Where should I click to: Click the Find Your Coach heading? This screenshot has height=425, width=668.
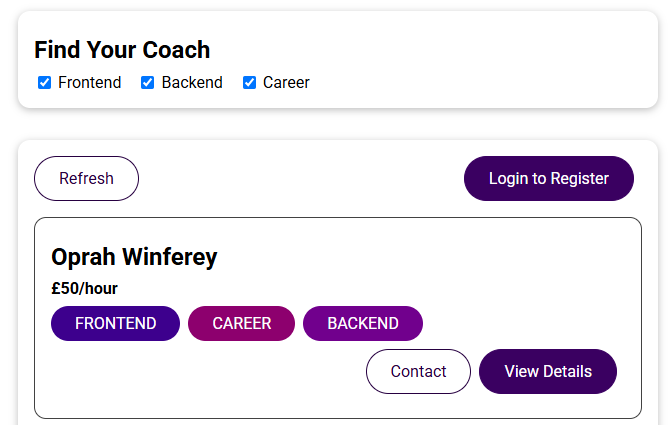(x=122, y=50)
